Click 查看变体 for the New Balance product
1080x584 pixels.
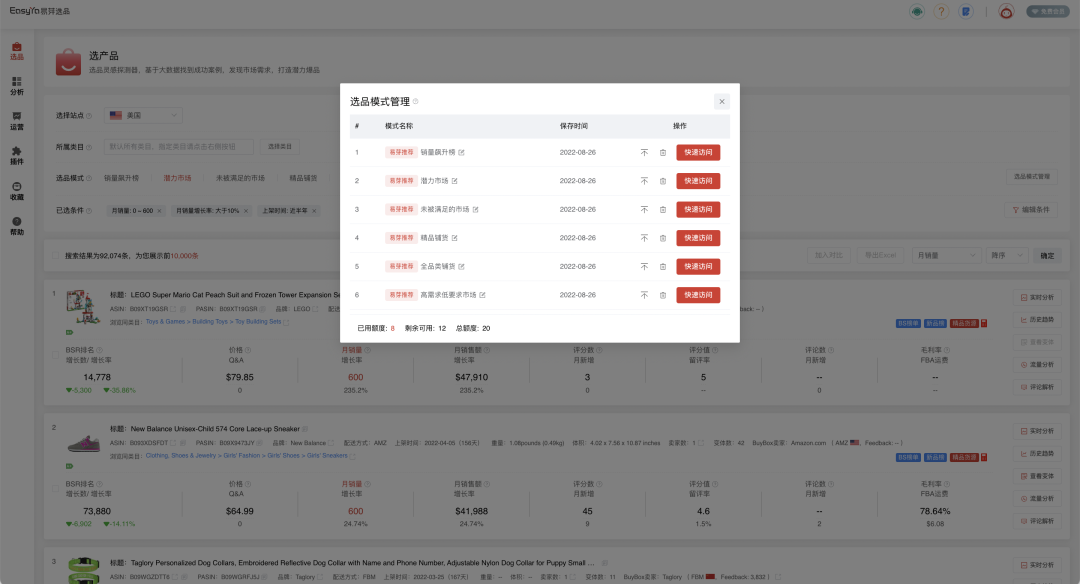(x=1037, y=476)
